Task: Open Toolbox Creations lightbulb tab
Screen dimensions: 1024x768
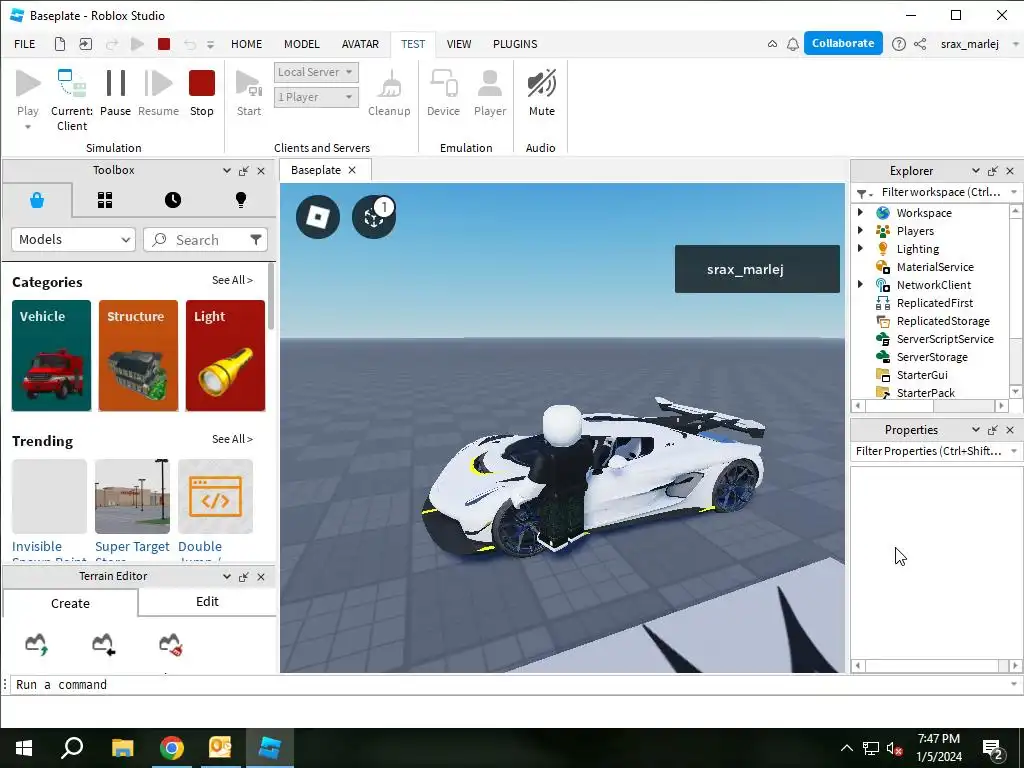Action: (x=241, y=200)
